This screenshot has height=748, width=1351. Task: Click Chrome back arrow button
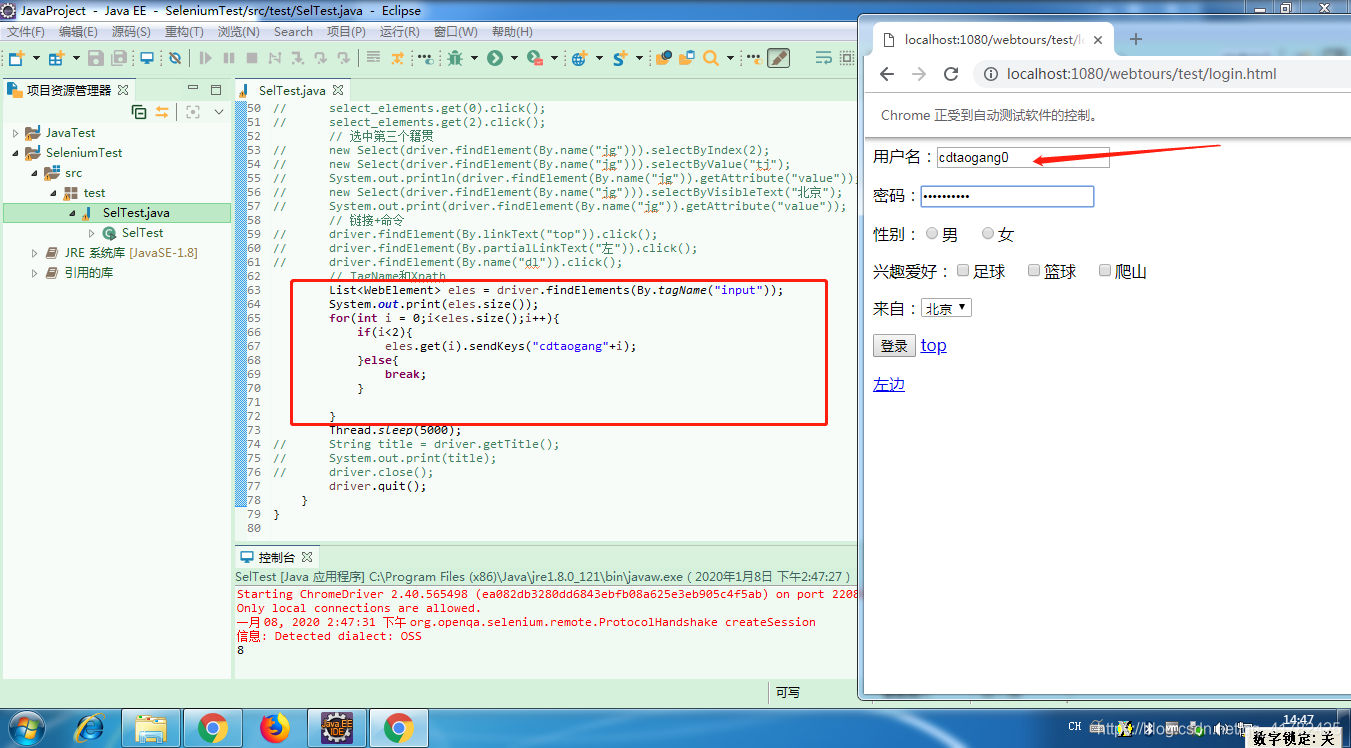click(x=887, y=74)
